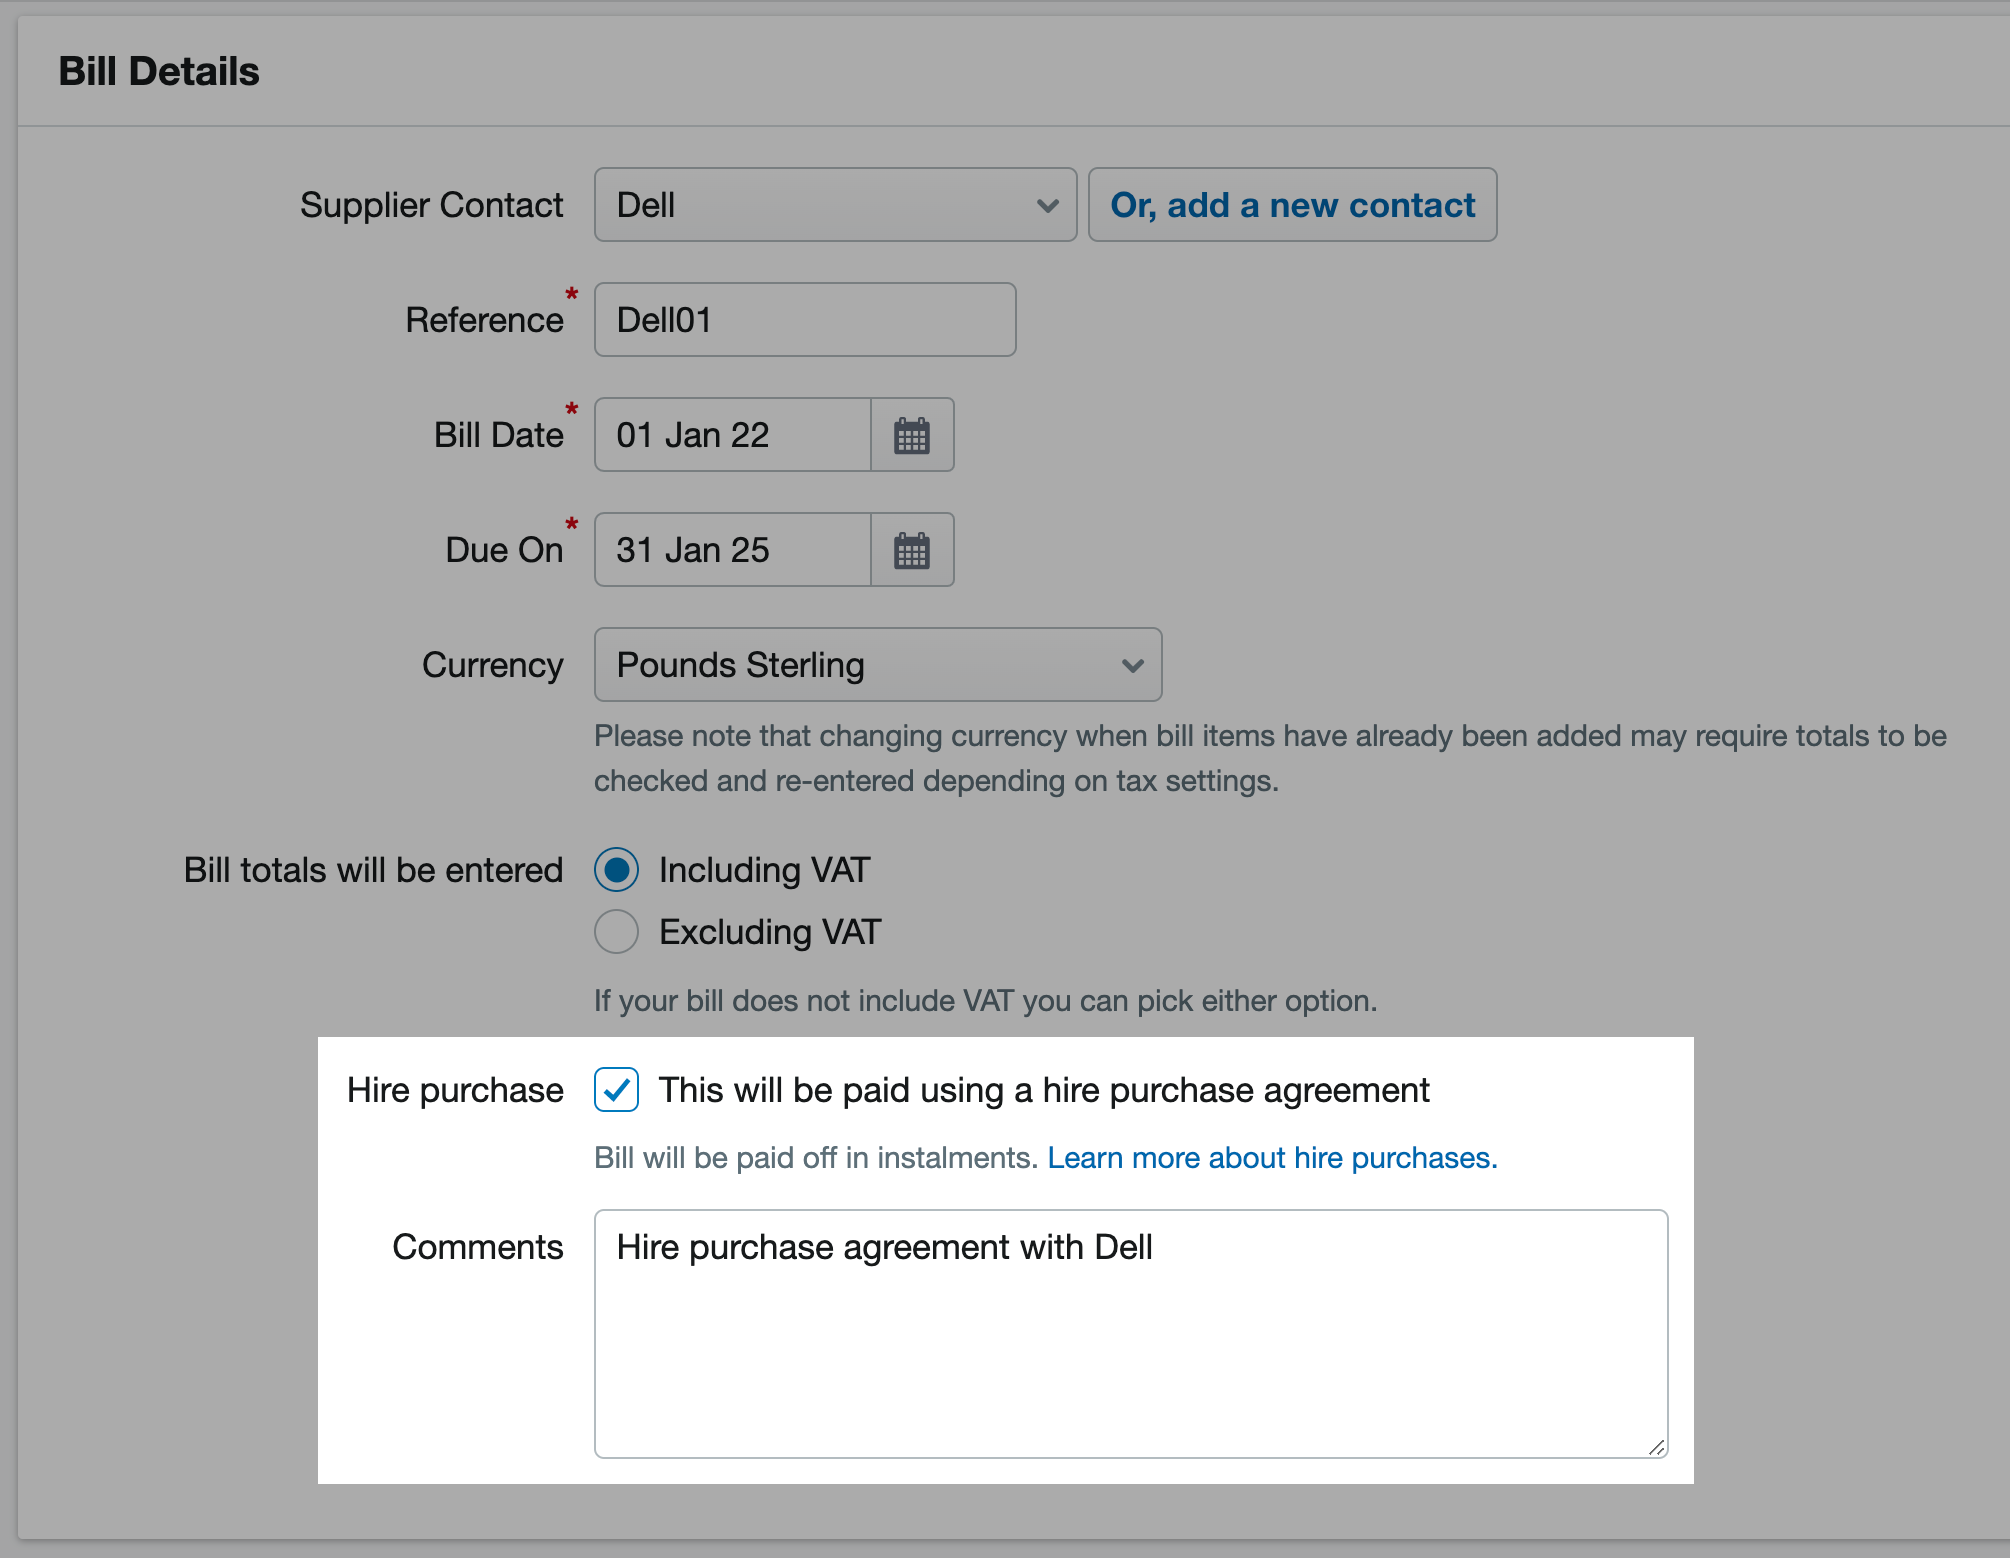Click the Supplier Contact chevron arrow
The height and width of the screenshot is (1558, 2010).
click(1046, 205)
